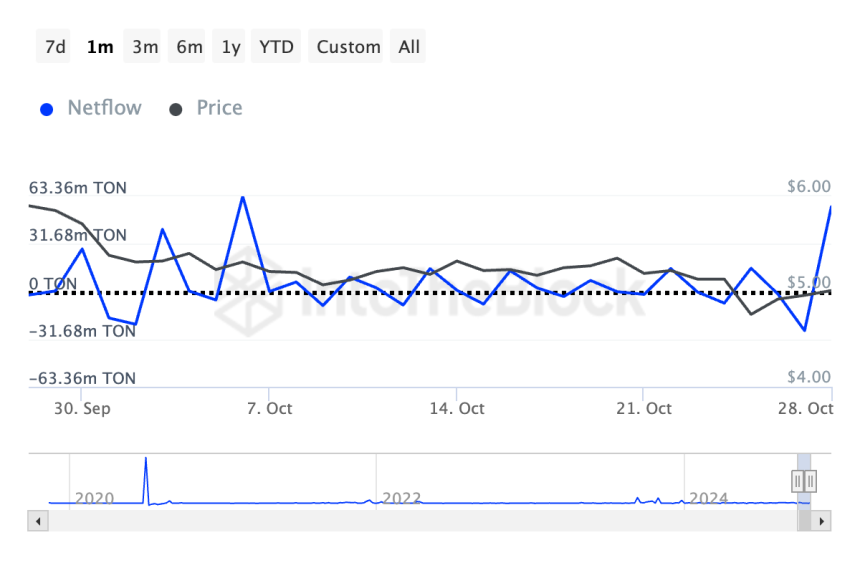The image size is (860, 573).
Task: Show the 1y time range
Action: point(231,47)
